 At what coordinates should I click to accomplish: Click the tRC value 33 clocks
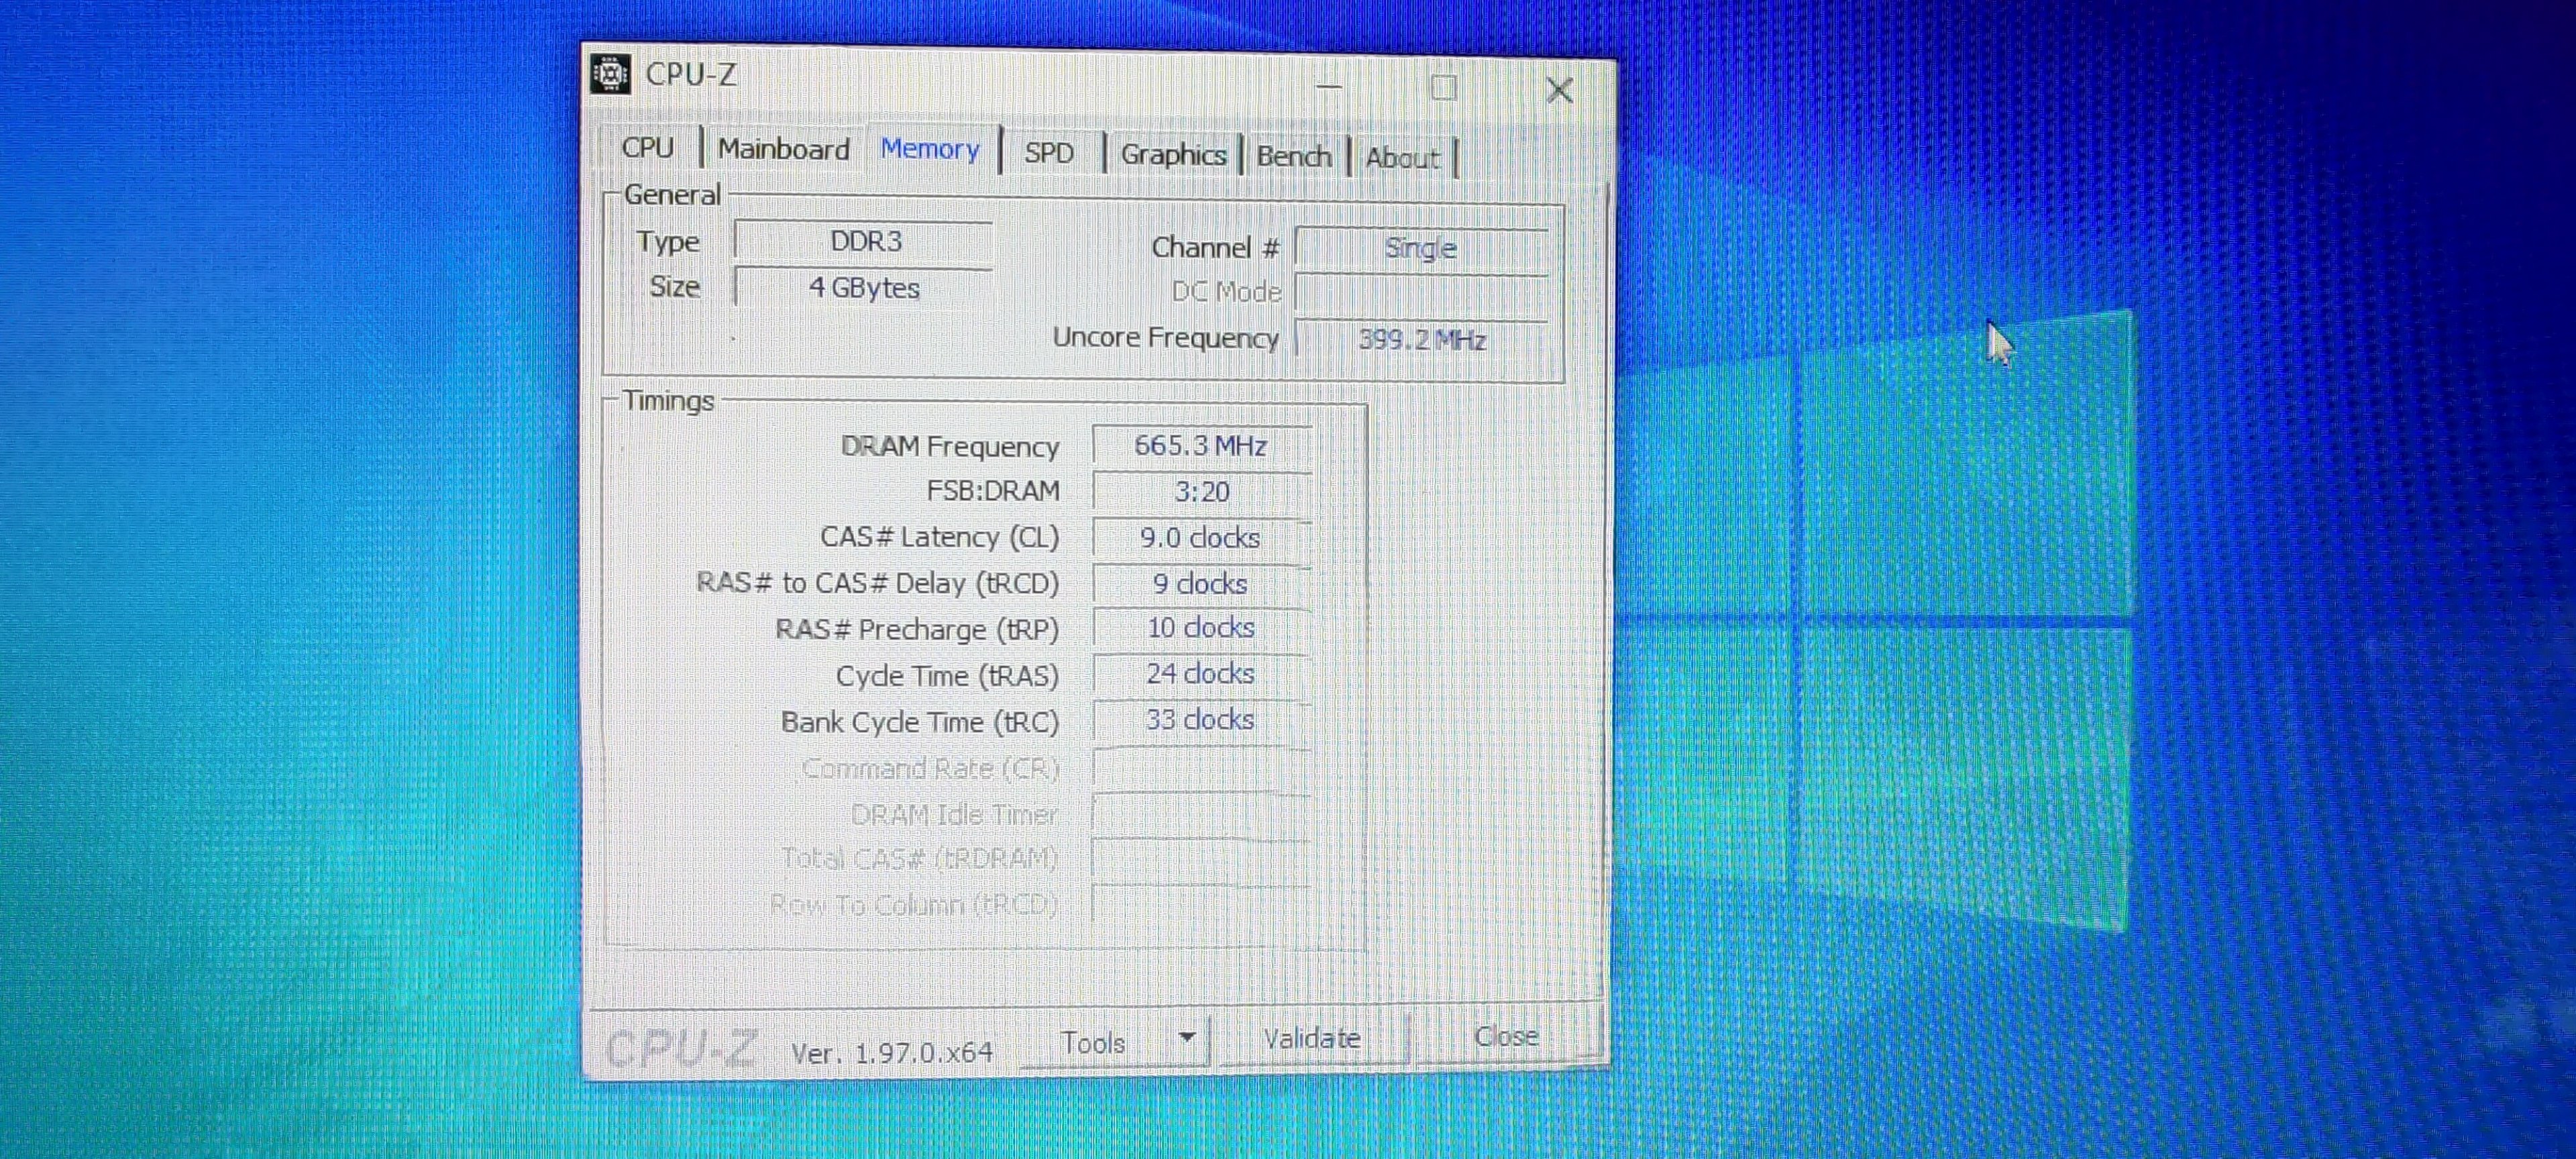pos(1201,720)
